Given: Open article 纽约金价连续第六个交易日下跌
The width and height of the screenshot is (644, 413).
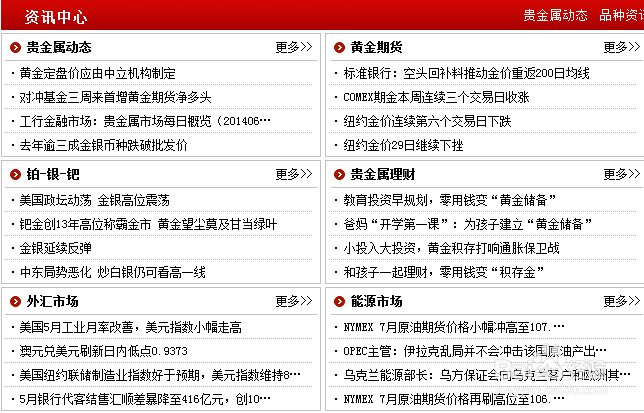Looking at the screenshot, I should click(x=427, y=121).
